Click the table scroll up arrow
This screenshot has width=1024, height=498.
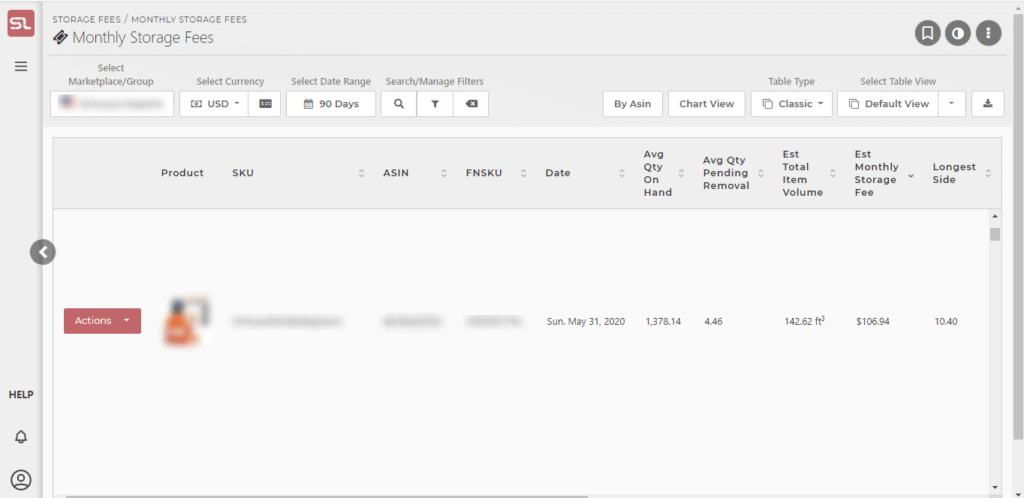(x=995, y=216)
